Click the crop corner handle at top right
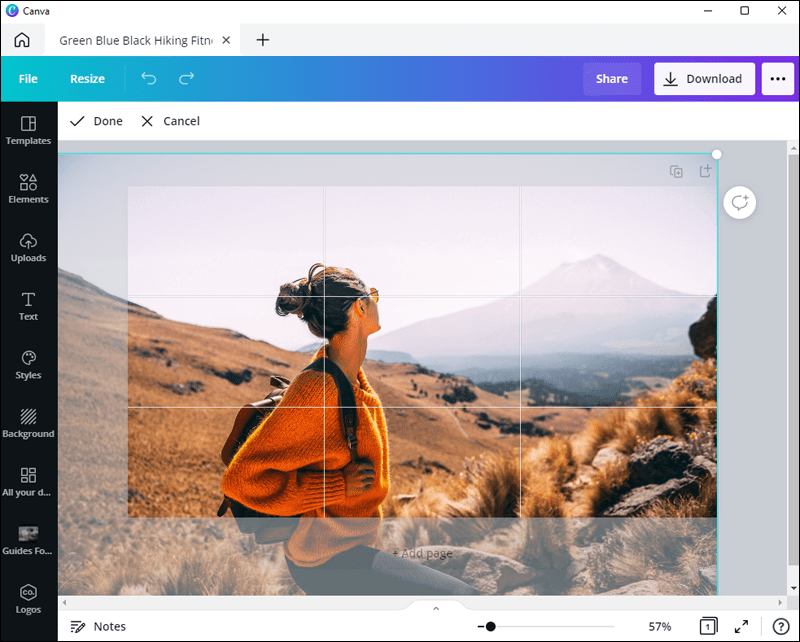 click(716, 154)
